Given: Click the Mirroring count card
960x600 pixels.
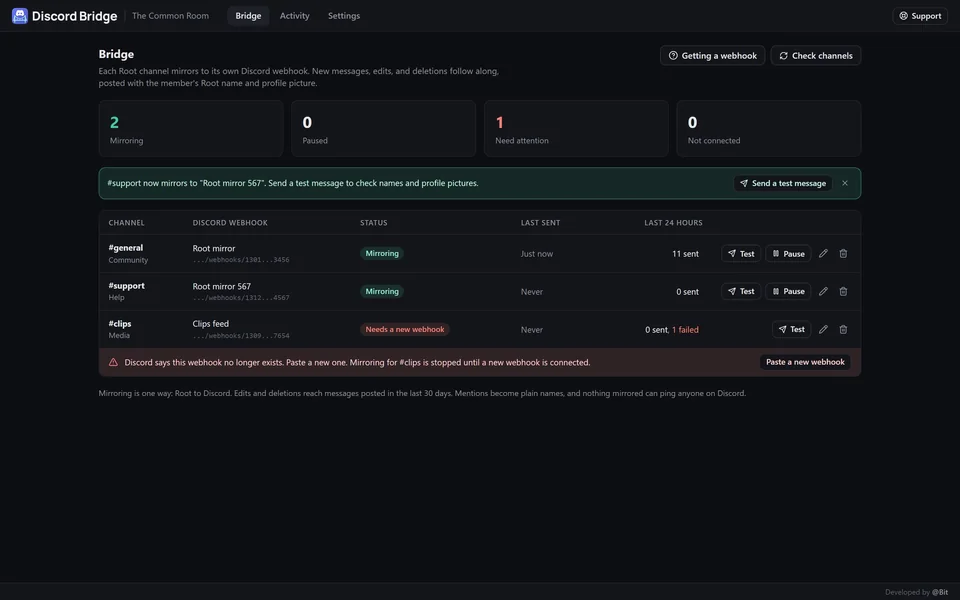Looking at the screenshot, I should [191, 129].
